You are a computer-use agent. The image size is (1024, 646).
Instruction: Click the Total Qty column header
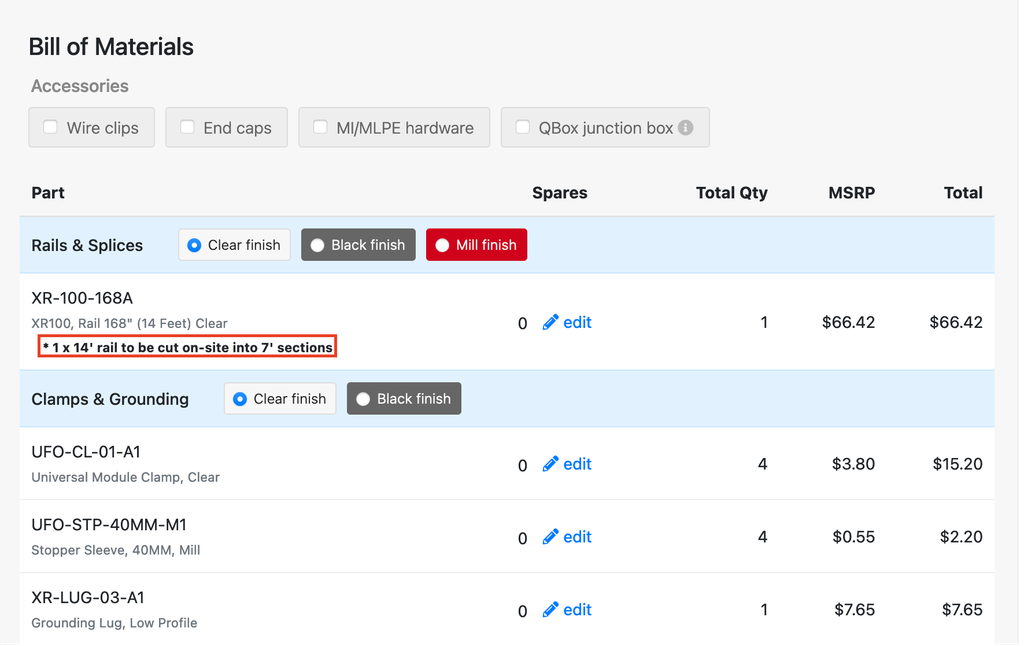tap(731, 193)
